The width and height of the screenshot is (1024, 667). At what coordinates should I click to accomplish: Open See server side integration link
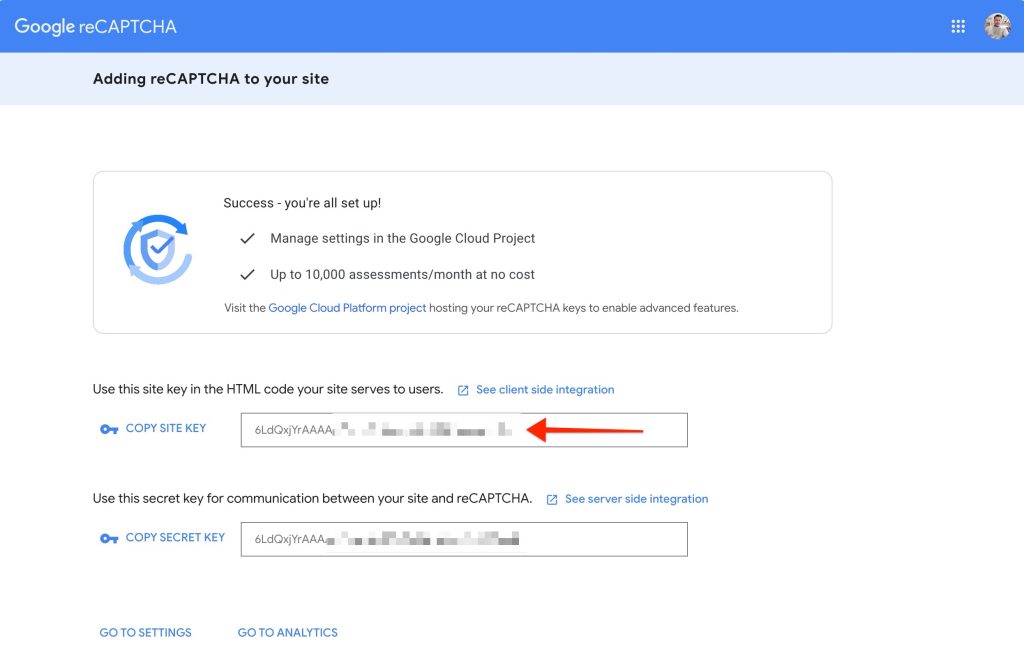click(637, 498)
